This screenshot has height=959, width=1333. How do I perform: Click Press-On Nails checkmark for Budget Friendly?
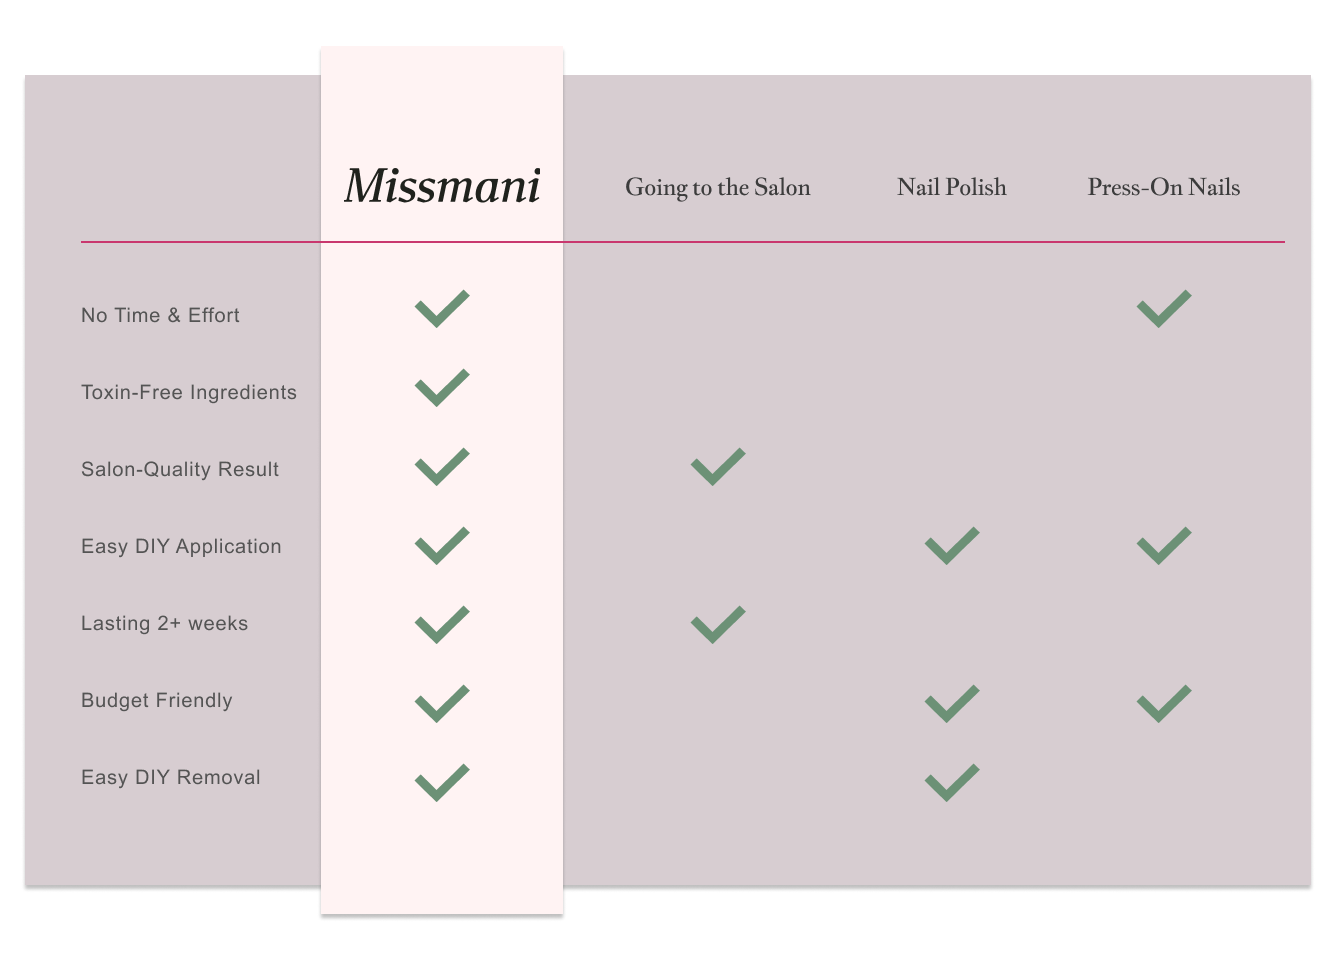[x=1164, y=704]
